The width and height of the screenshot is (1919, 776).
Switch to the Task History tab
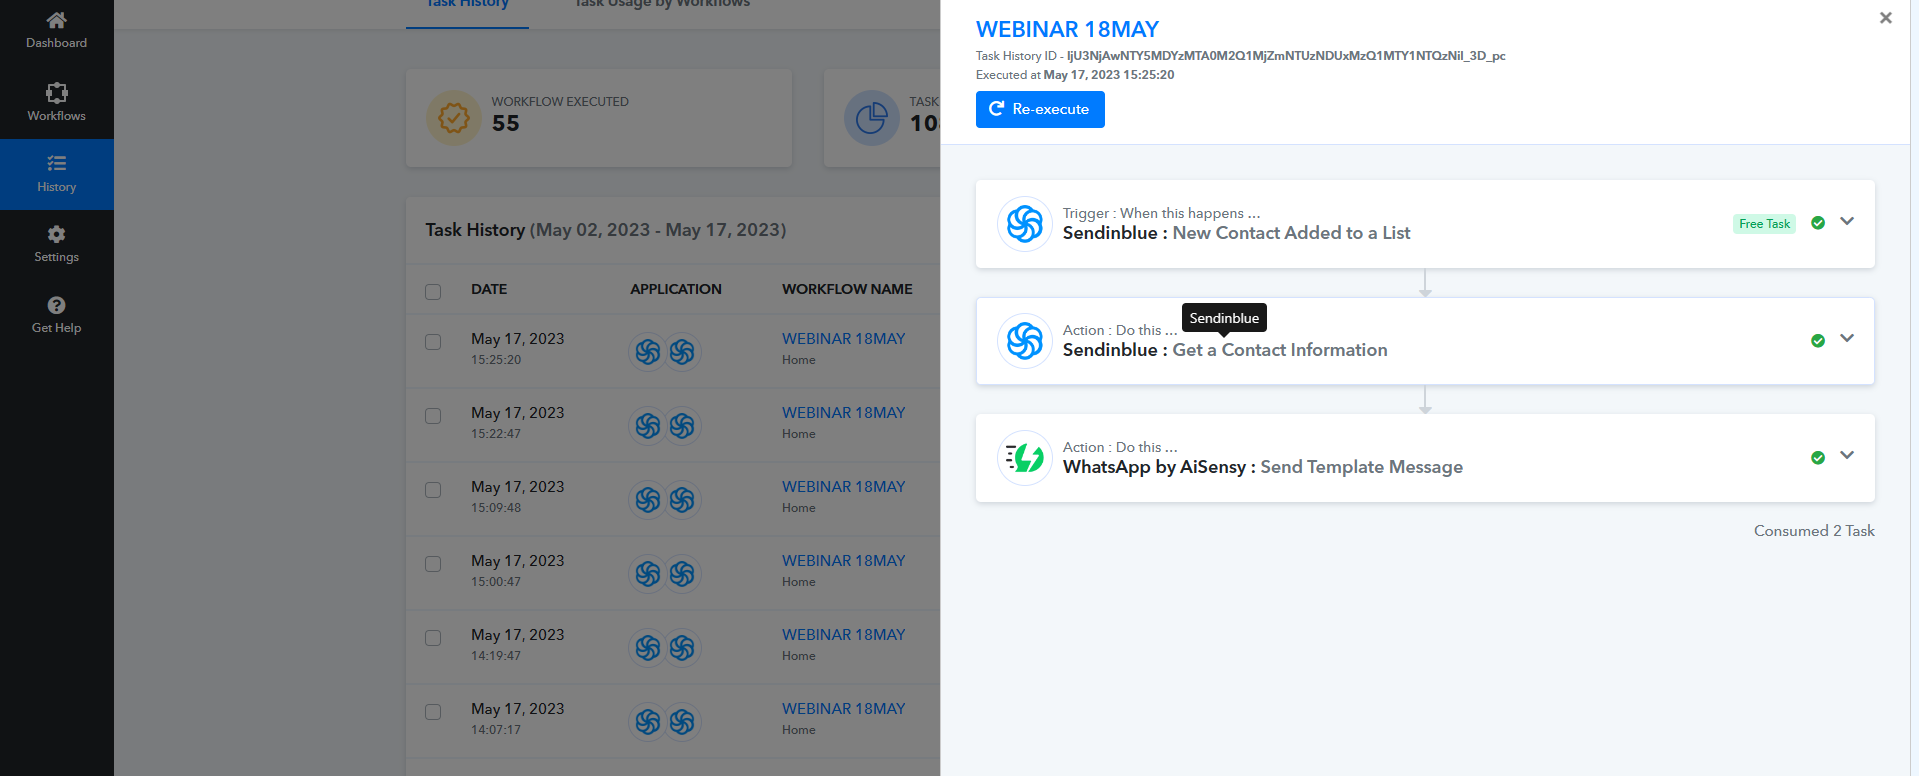point(467,5)
